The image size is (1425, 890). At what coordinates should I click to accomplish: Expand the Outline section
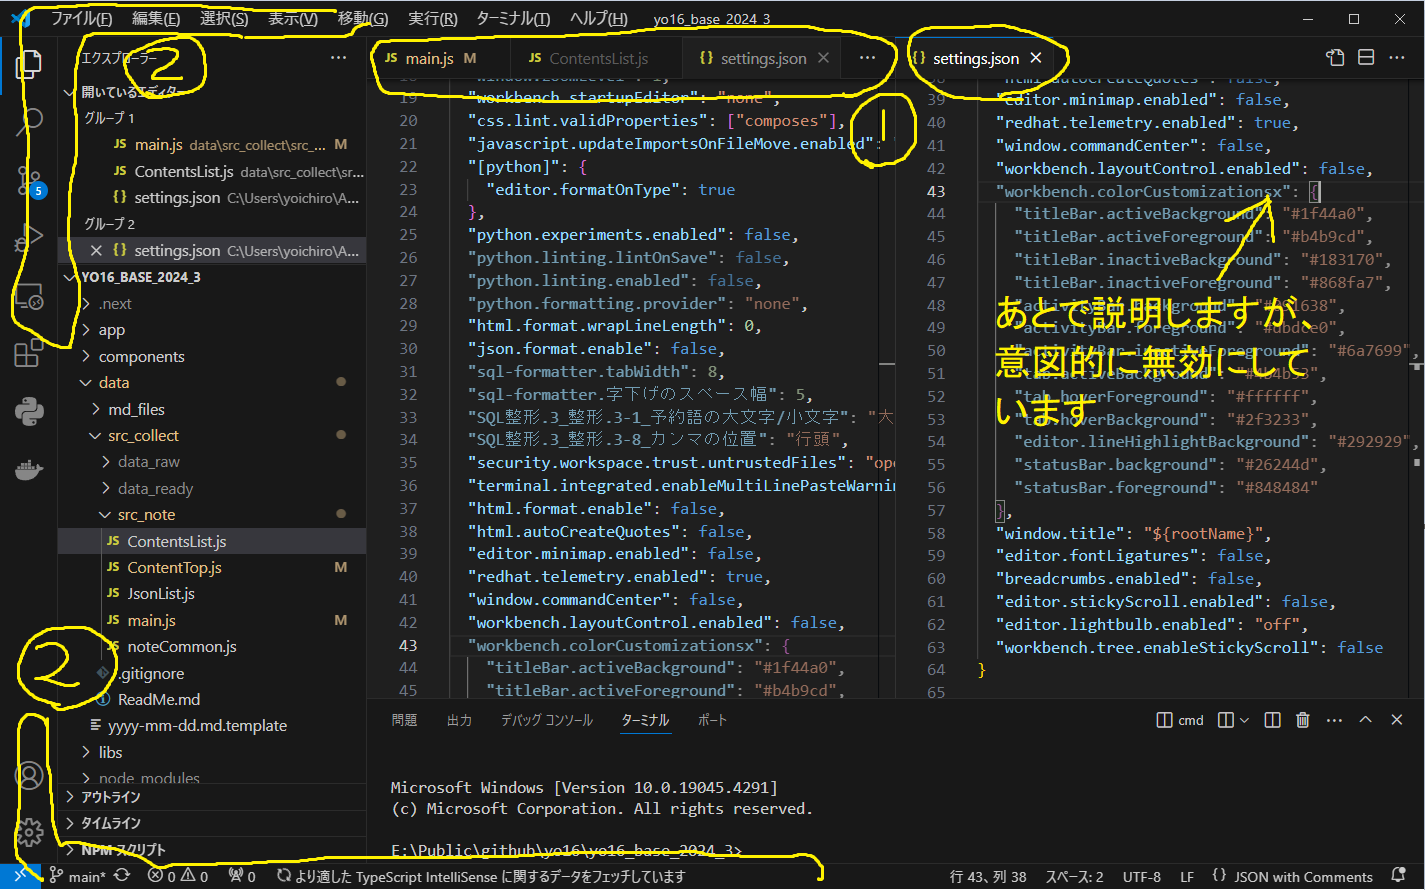[x=212, y=797]
